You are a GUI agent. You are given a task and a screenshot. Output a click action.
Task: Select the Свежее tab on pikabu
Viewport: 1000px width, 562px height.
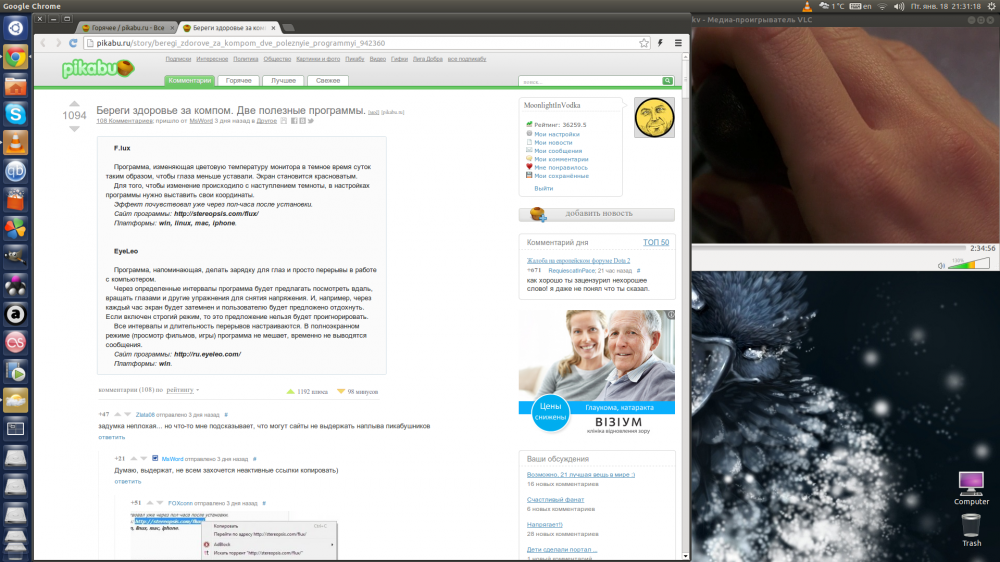tap(328, 80)
